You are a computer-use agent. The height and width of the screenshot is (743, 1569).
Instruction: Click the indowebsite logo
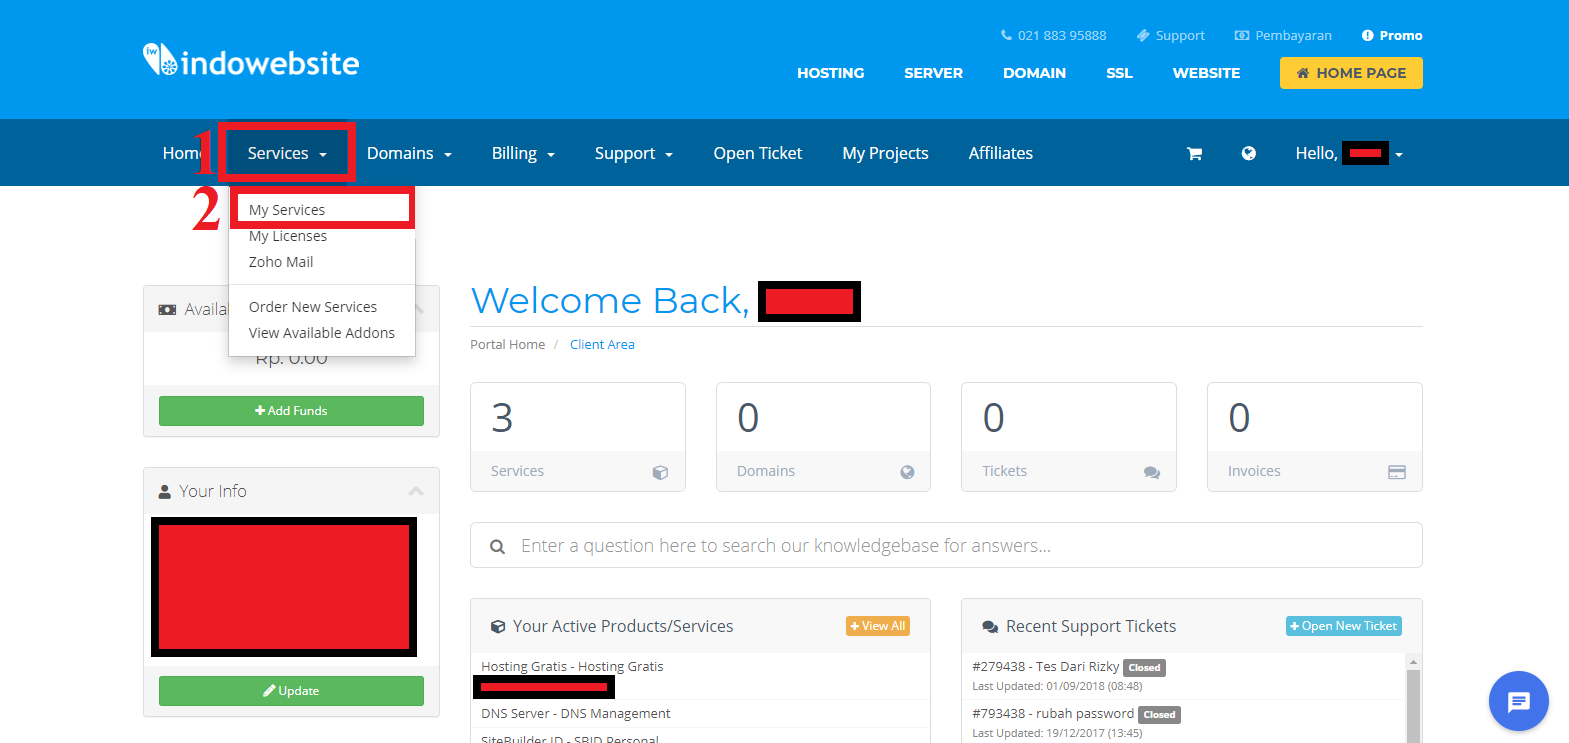[x=251, y=62]
